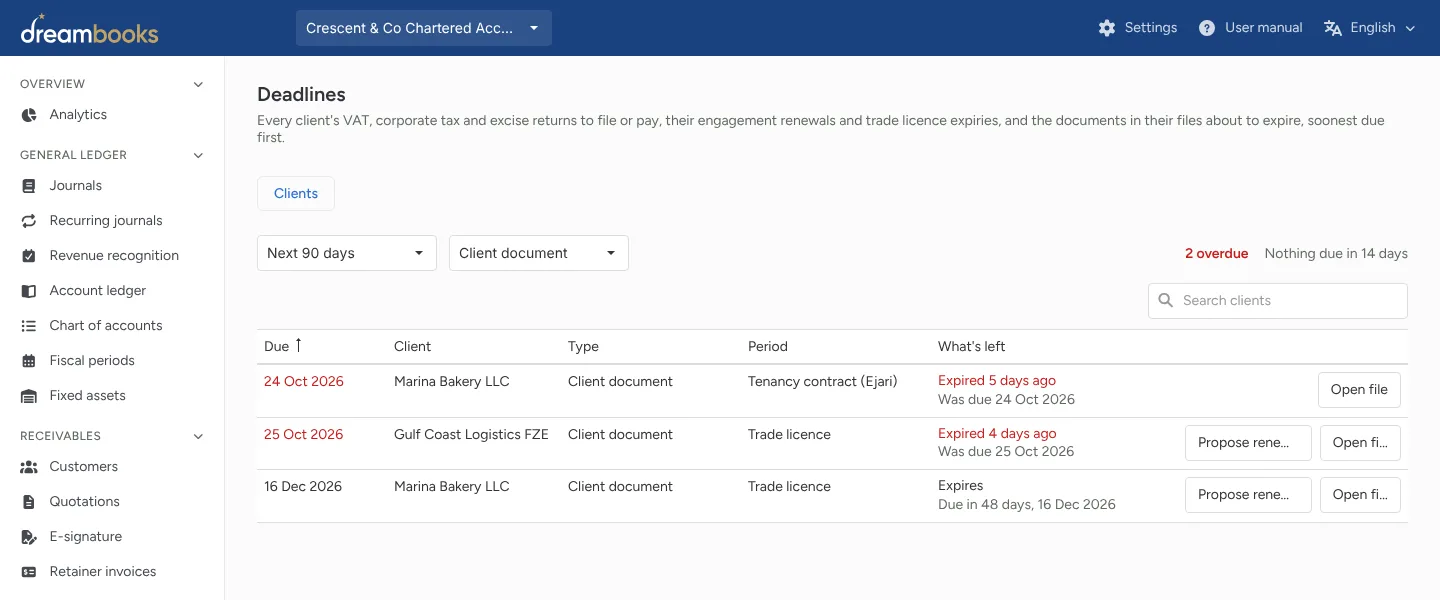This screenshot has width=1440, height=600.
Task: Open Journals from the sidebar
Action: click(76, 186)
